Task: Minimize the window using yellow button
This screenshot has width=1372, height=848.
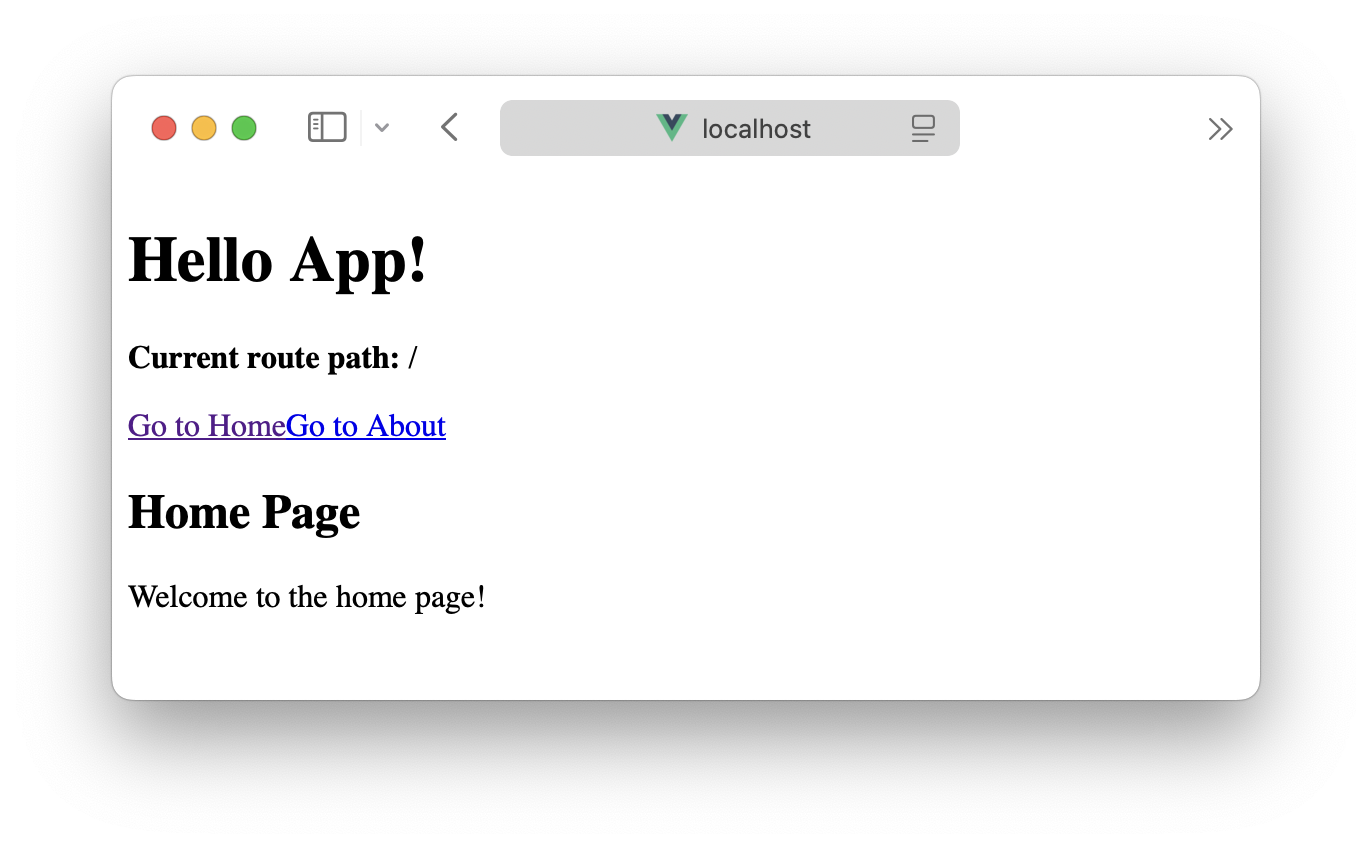Action: pyautogui.click(x=204, y=128)
